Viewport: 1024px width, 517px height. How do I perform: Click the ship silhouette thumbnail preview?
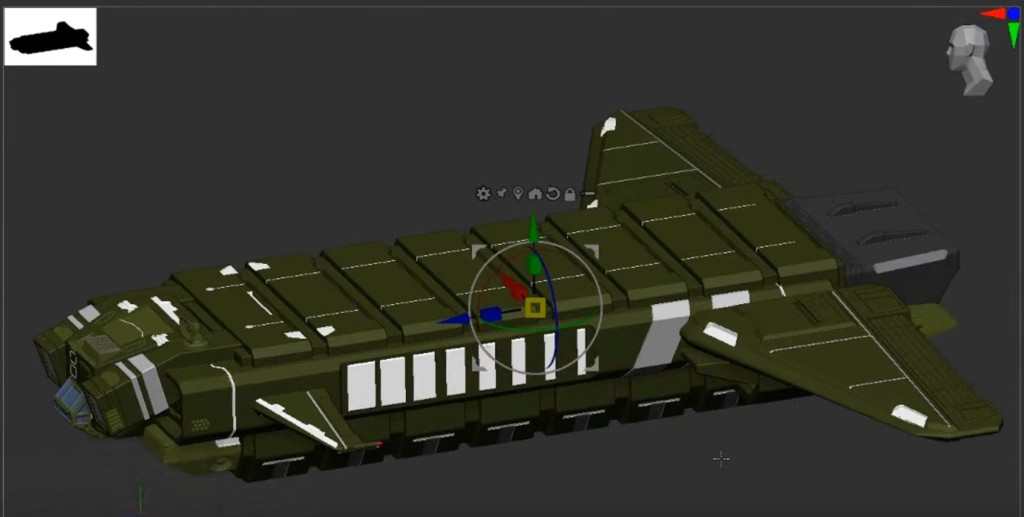(50, 37)
